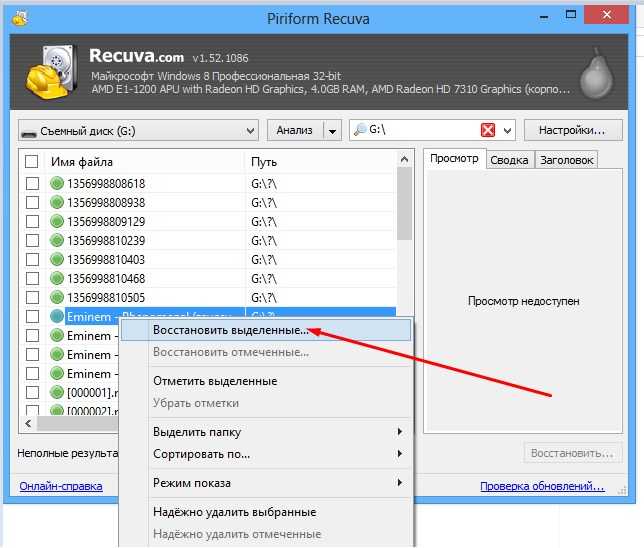Check the box for file 1356998810403

click(32, 259)
